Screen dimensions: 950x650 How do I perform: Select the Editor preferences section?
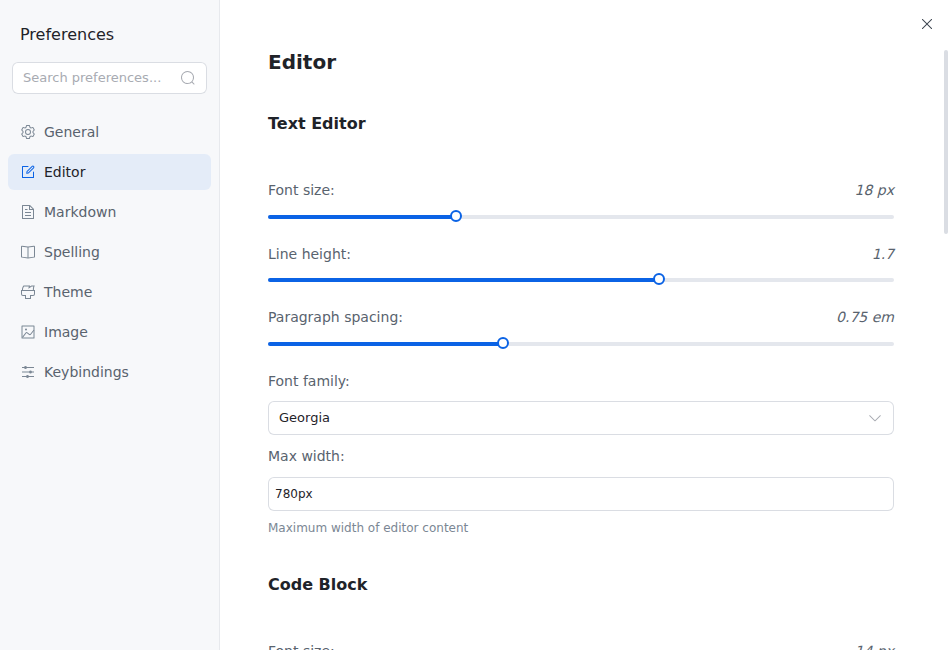(x=109, y=172)
